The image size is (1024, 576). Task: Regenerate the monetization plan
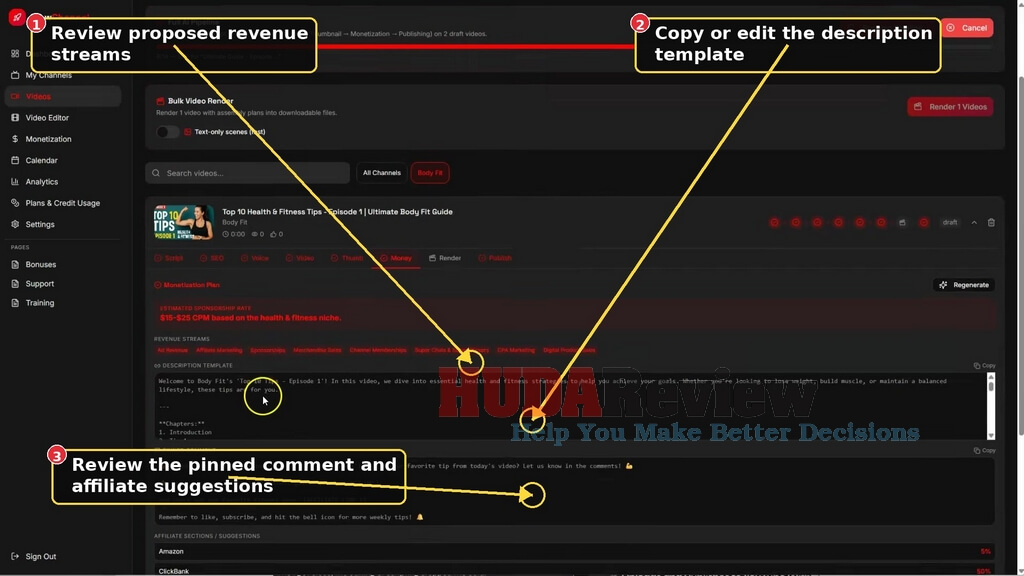point(964,285)
